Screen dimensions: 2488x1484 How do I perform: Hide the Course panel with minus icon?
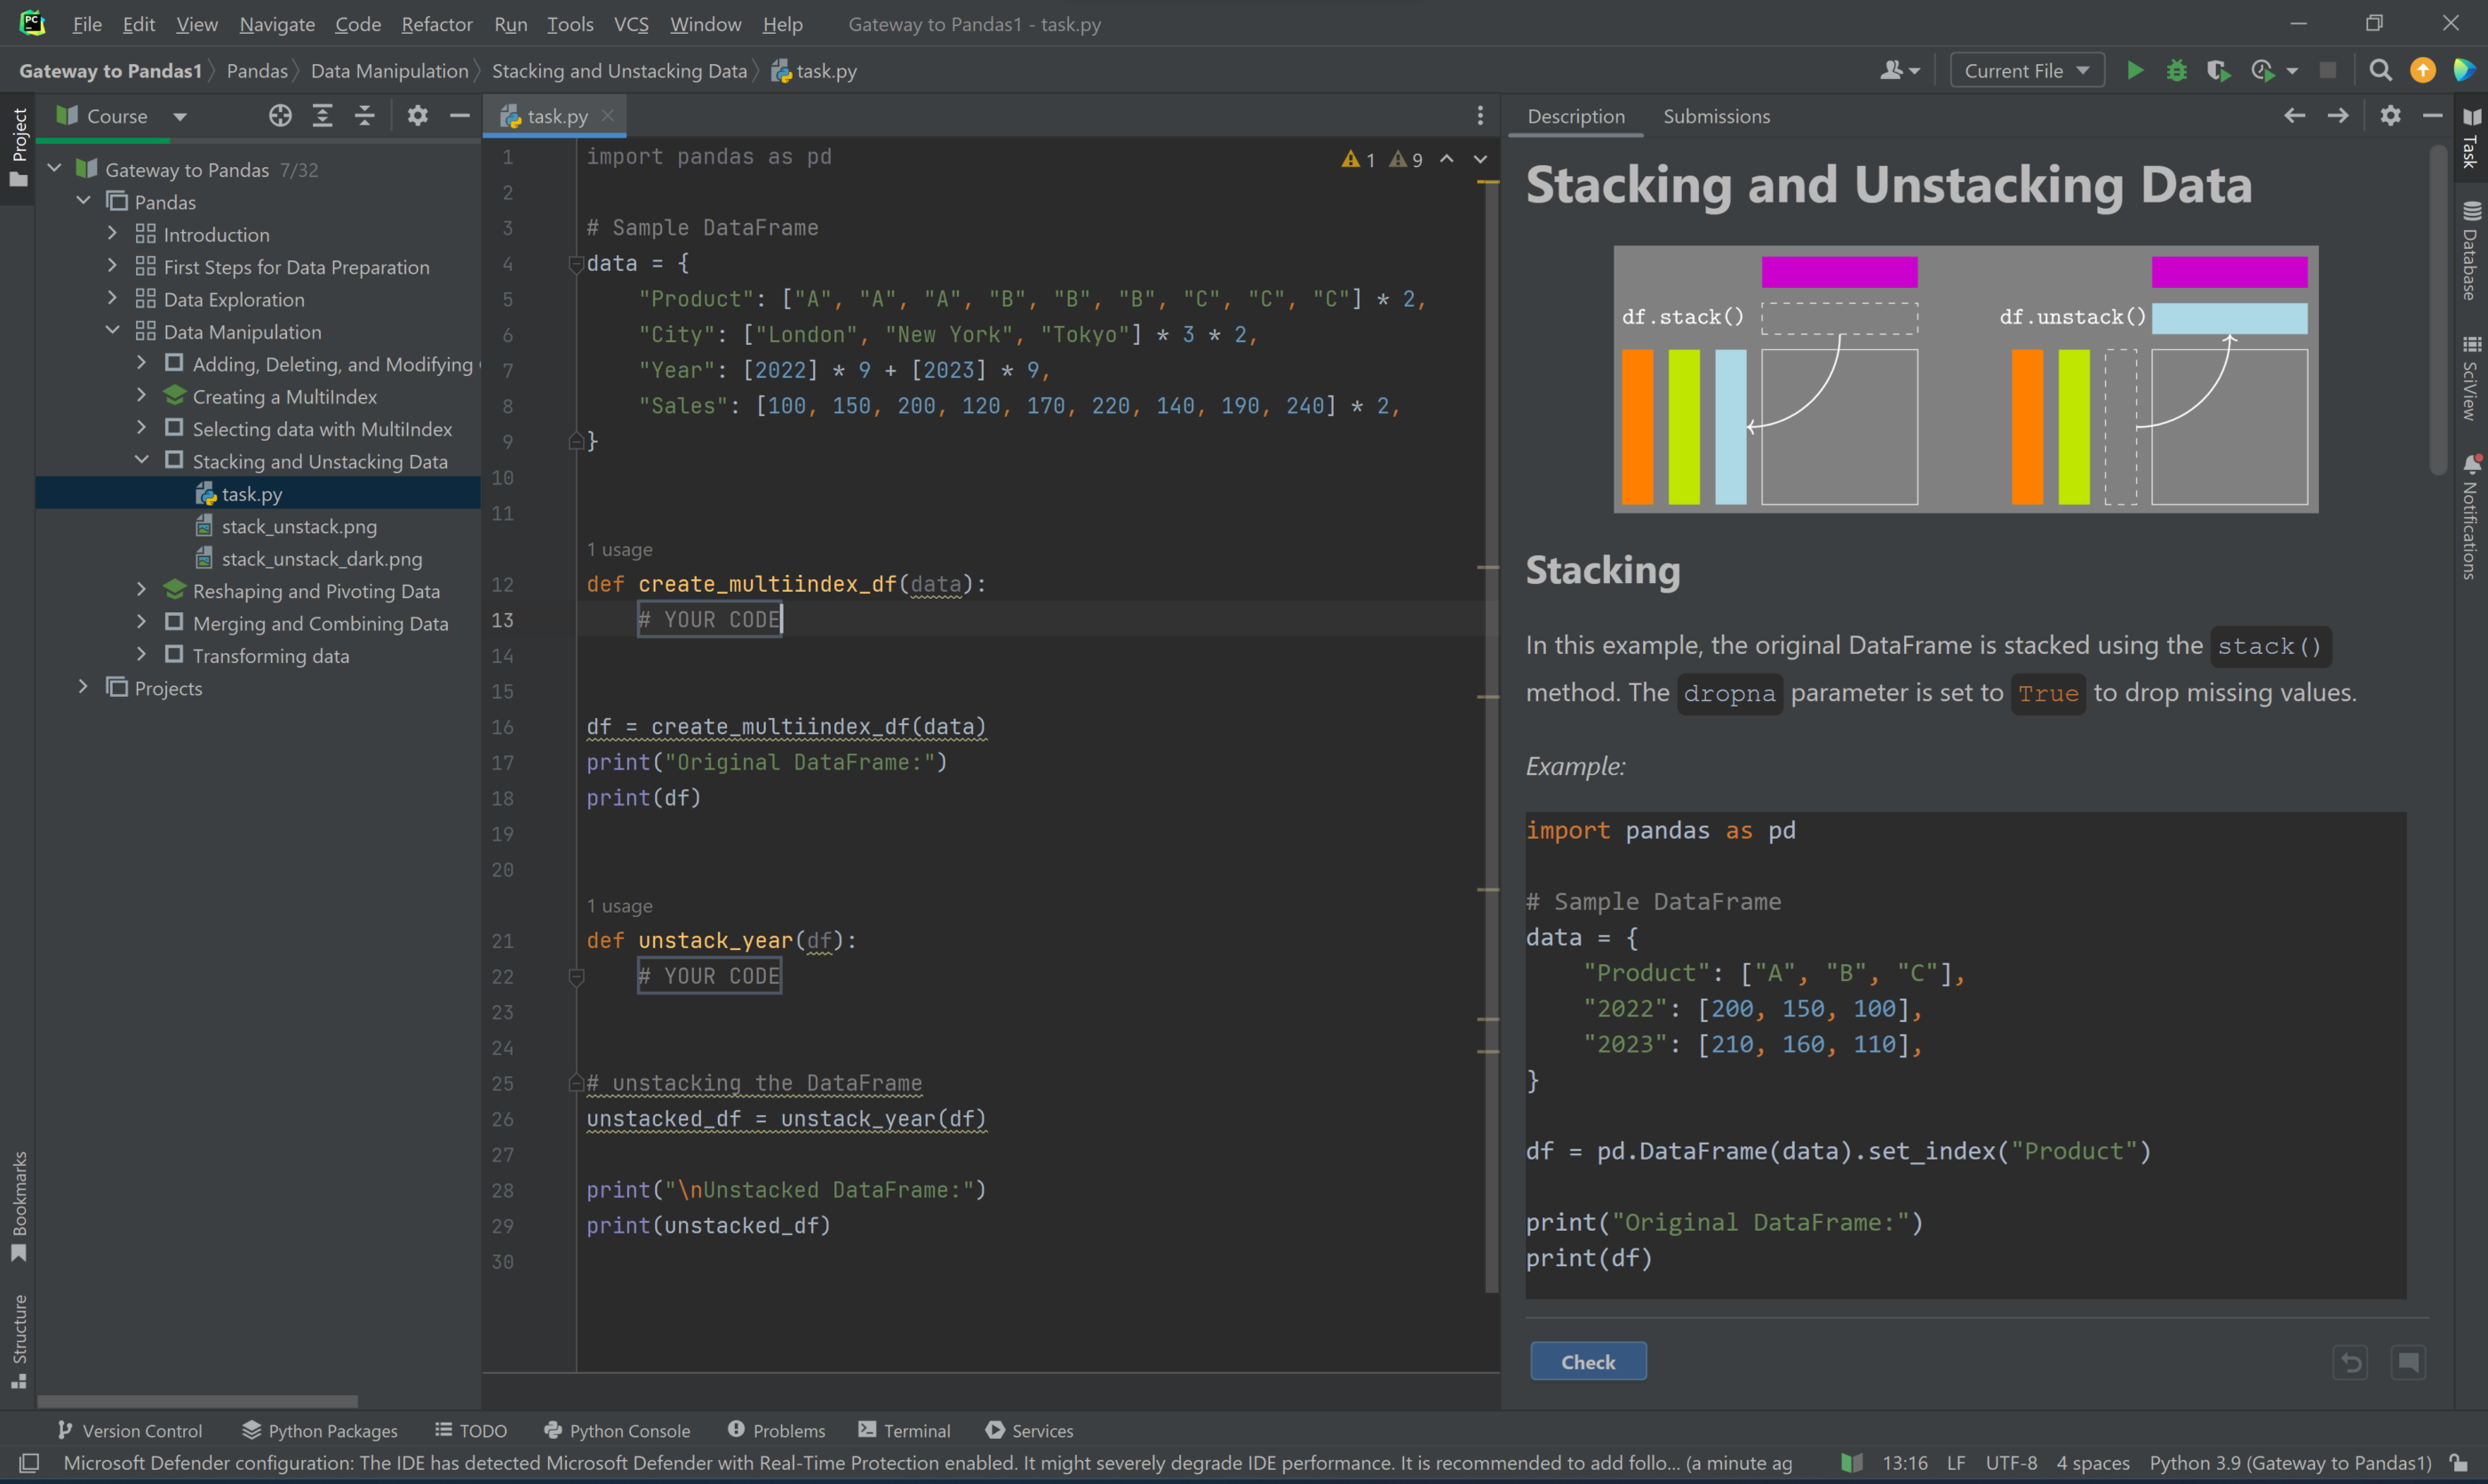click(x=459, y=116)
